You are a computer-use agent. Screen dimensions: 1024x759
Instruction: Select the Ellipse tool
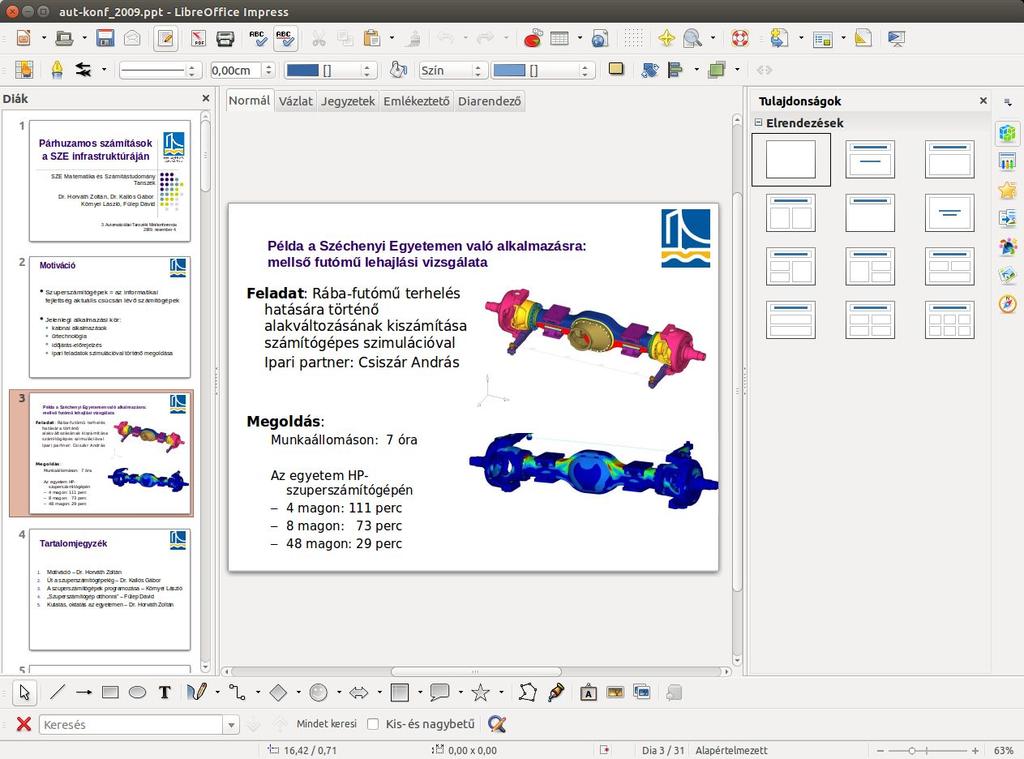[137, 692]
